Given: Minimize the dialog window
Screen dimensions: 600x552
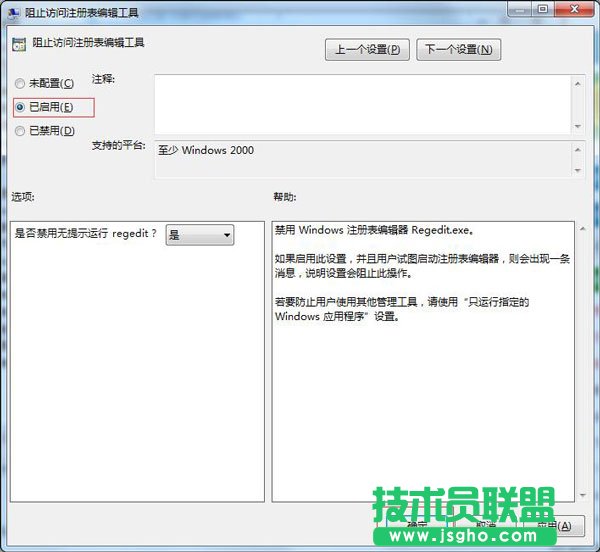Looking at the screenshot, I should coord(520,9).
